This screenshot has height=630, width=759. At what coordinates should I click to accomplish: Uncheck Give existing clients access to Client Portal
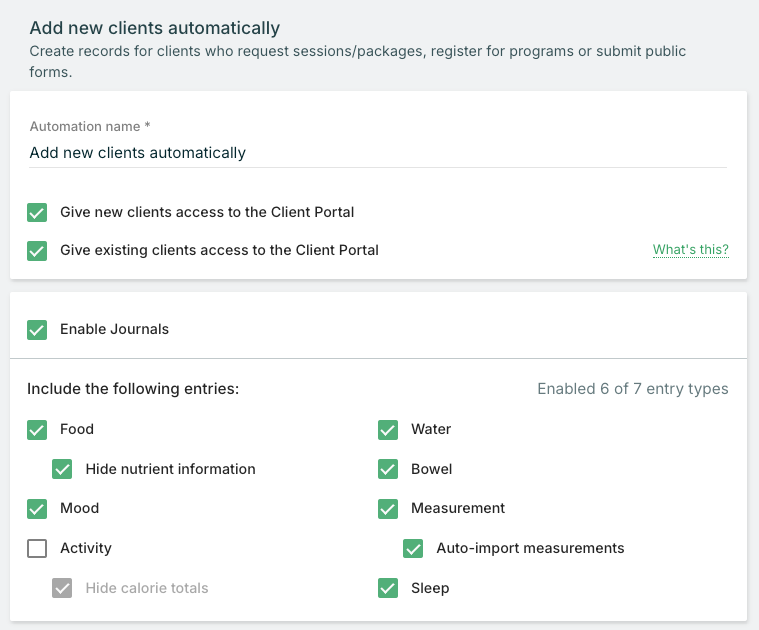(x=37, y=251)
